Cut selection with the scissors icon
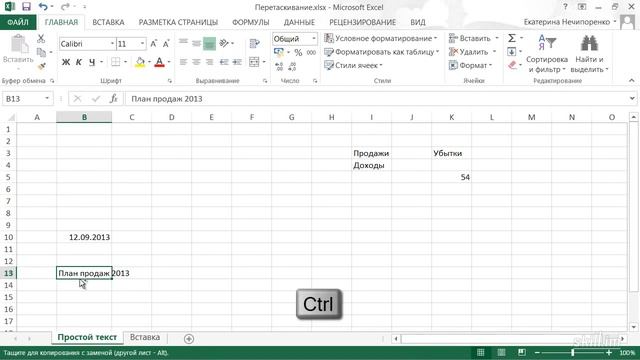Image resolution: width=640 pixels, height=360 pixels. 41,39
